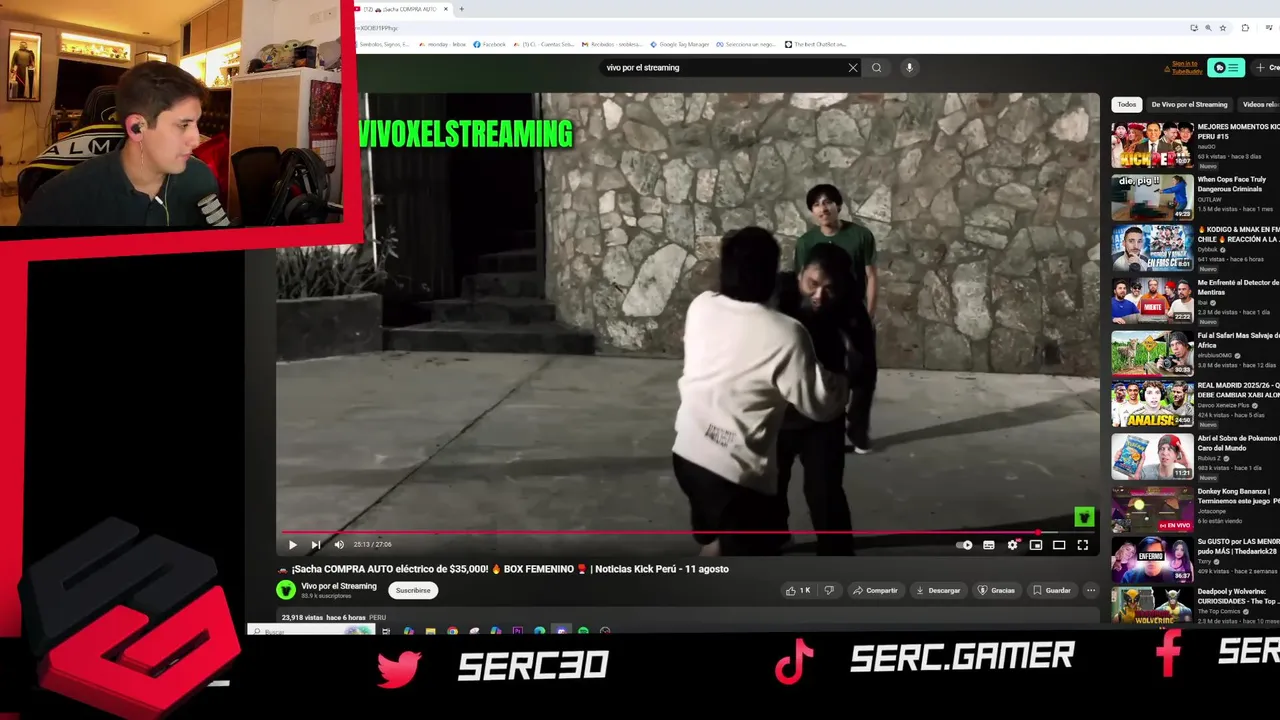The image size is (1280, 720).
Task: Open Premiere Pro from the taskbar
Action: point(517,631)
